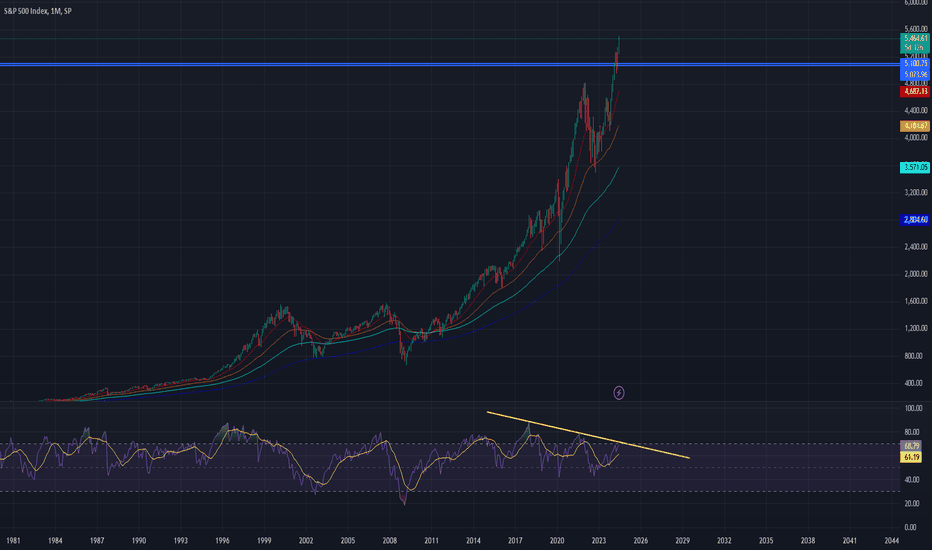Click the teal 3,571.05 moving average label
This screenshot has width=932, height=550.
(915, 168)
